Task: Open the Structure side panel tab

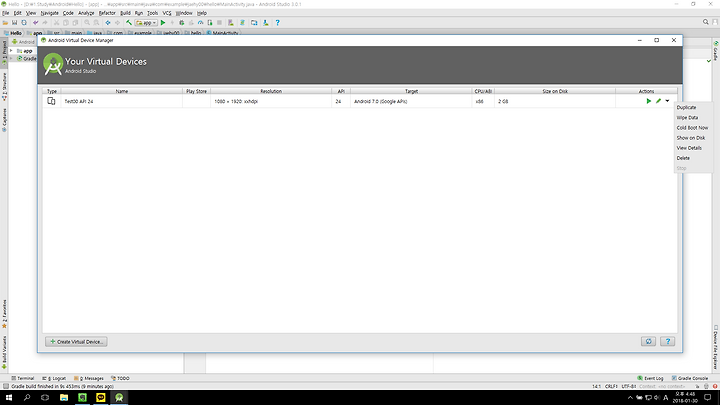Action: 4,86
